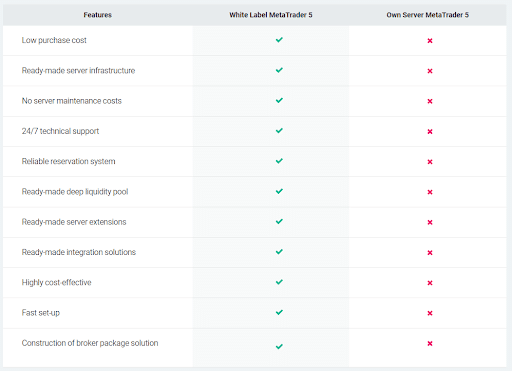The height and width of the screenshot is (371, 512).
Task: Select the Low purchase cost text
Action: click(54, 40)
